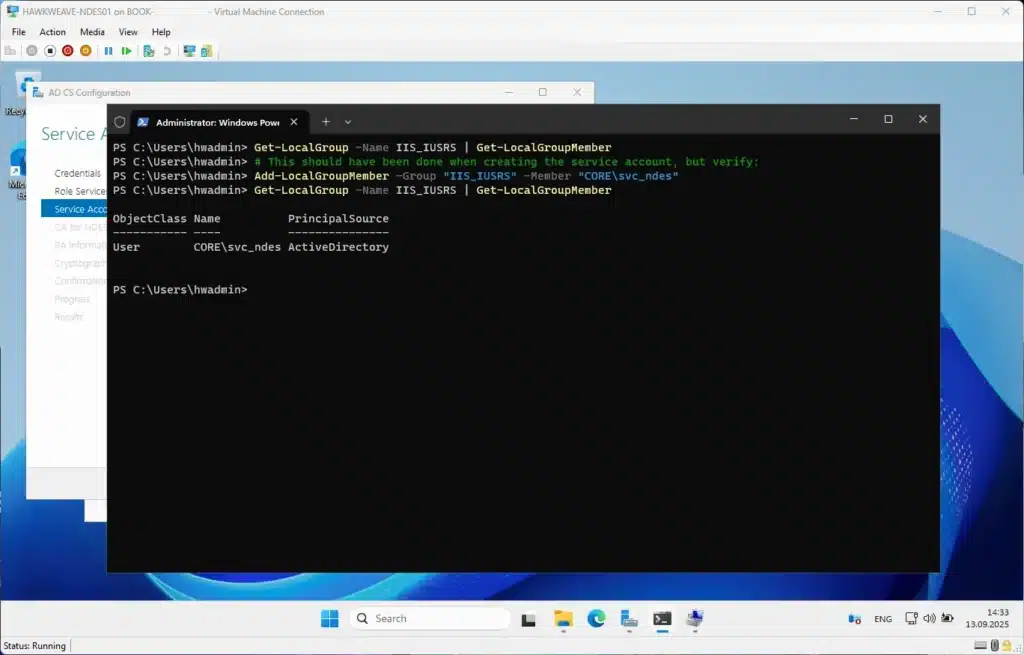Click the green Reset VM icon
The height and width of the screenshot is (655, 1024).
(127, 50)
